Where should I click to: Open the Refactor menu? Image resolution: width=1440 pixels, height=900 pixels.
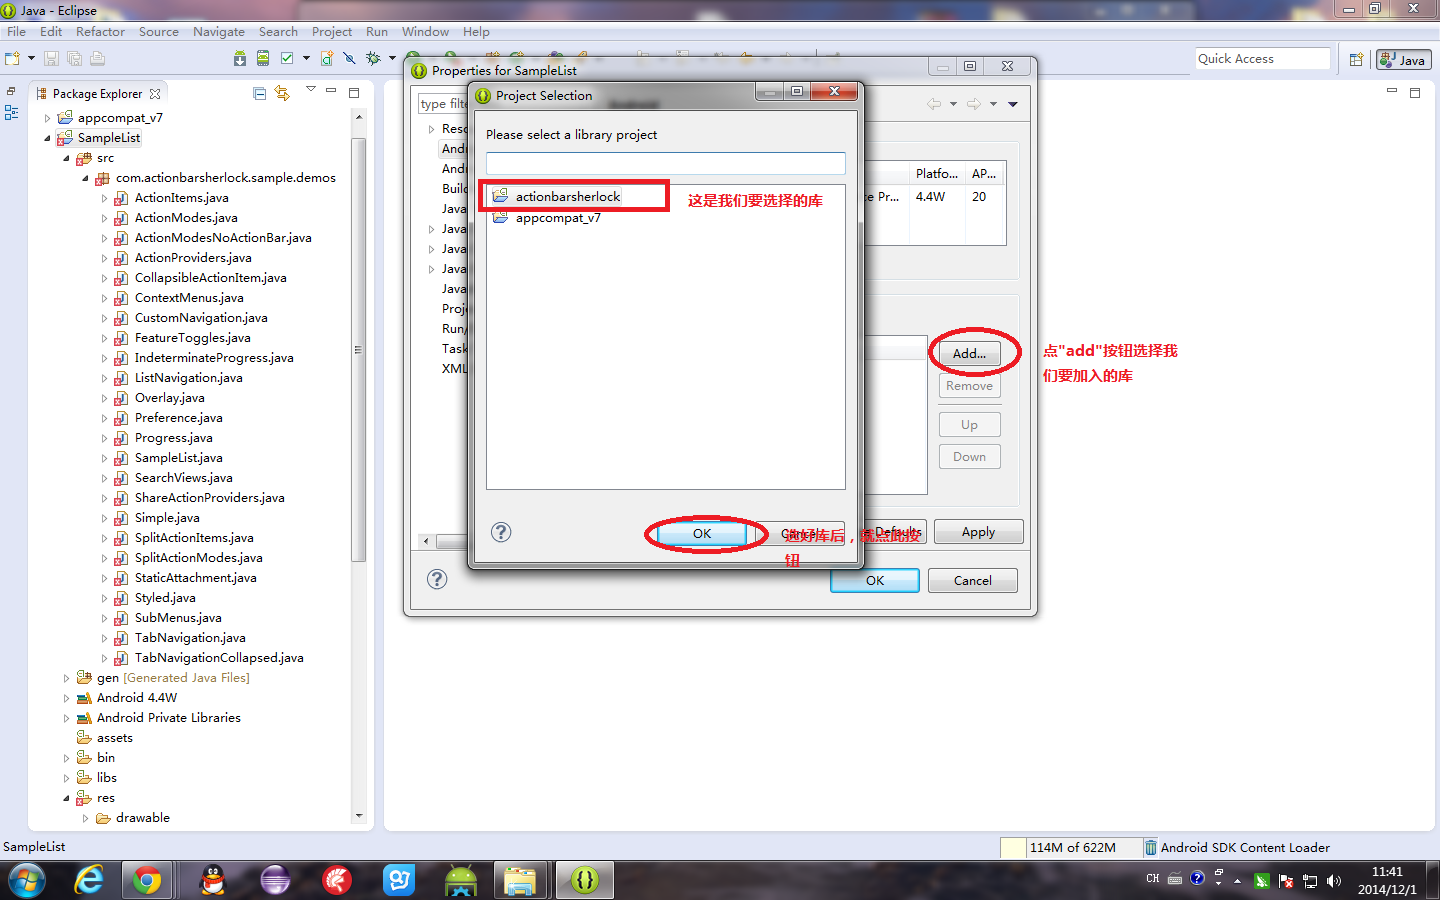click(100, 31)
